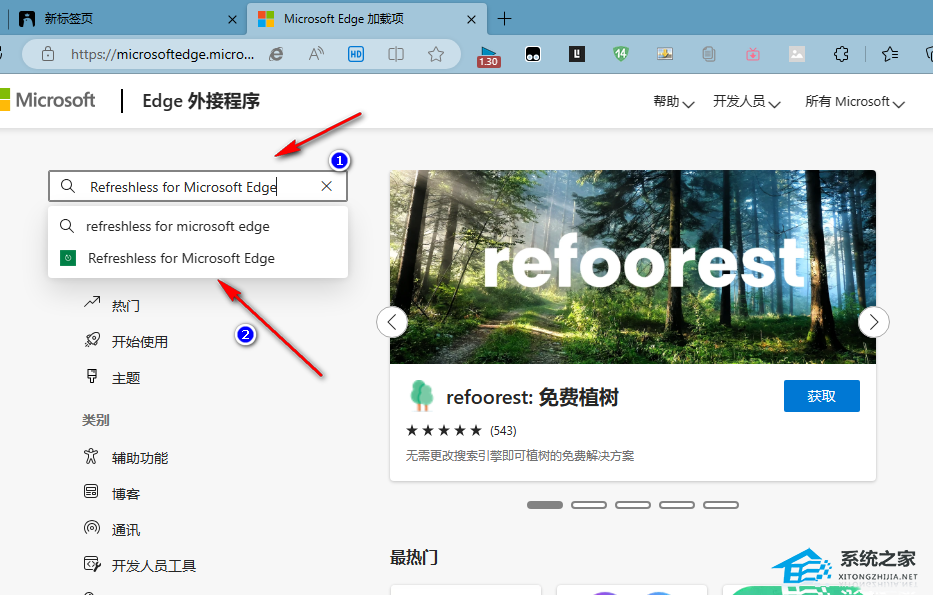Open a new browser tab
The width and height of the screenshot is (933, 595).
pos(504,19)
